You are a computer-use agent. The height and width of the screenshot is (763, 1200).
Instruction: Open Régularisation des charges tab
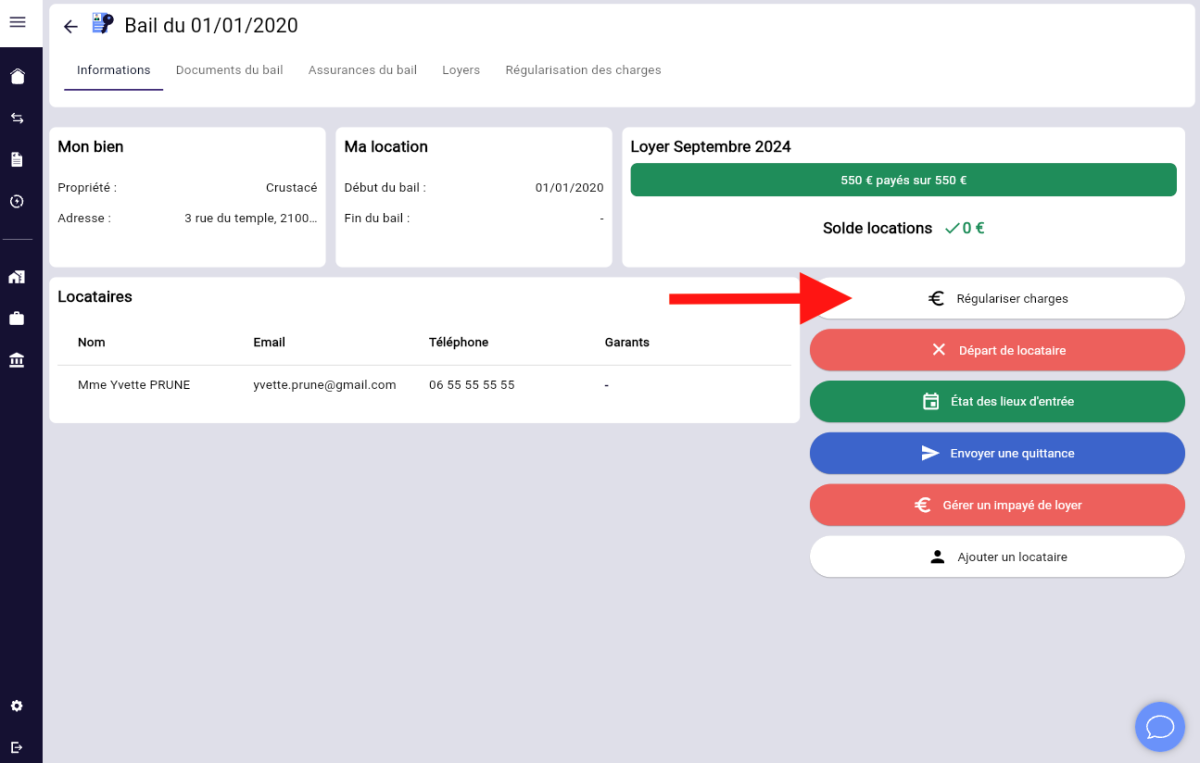(583, 70)
